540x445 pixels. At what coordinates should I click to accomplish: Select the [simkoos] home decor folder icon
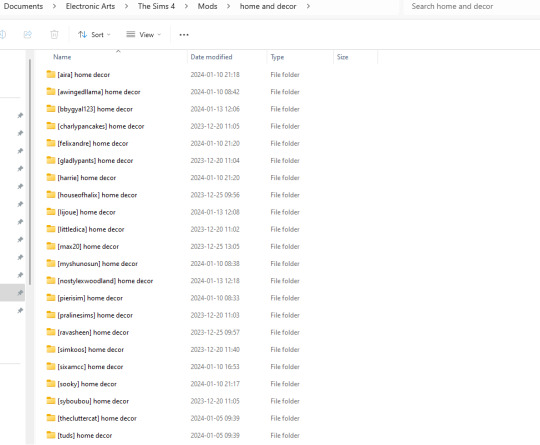pyautogui.click(x=51, y=349)
